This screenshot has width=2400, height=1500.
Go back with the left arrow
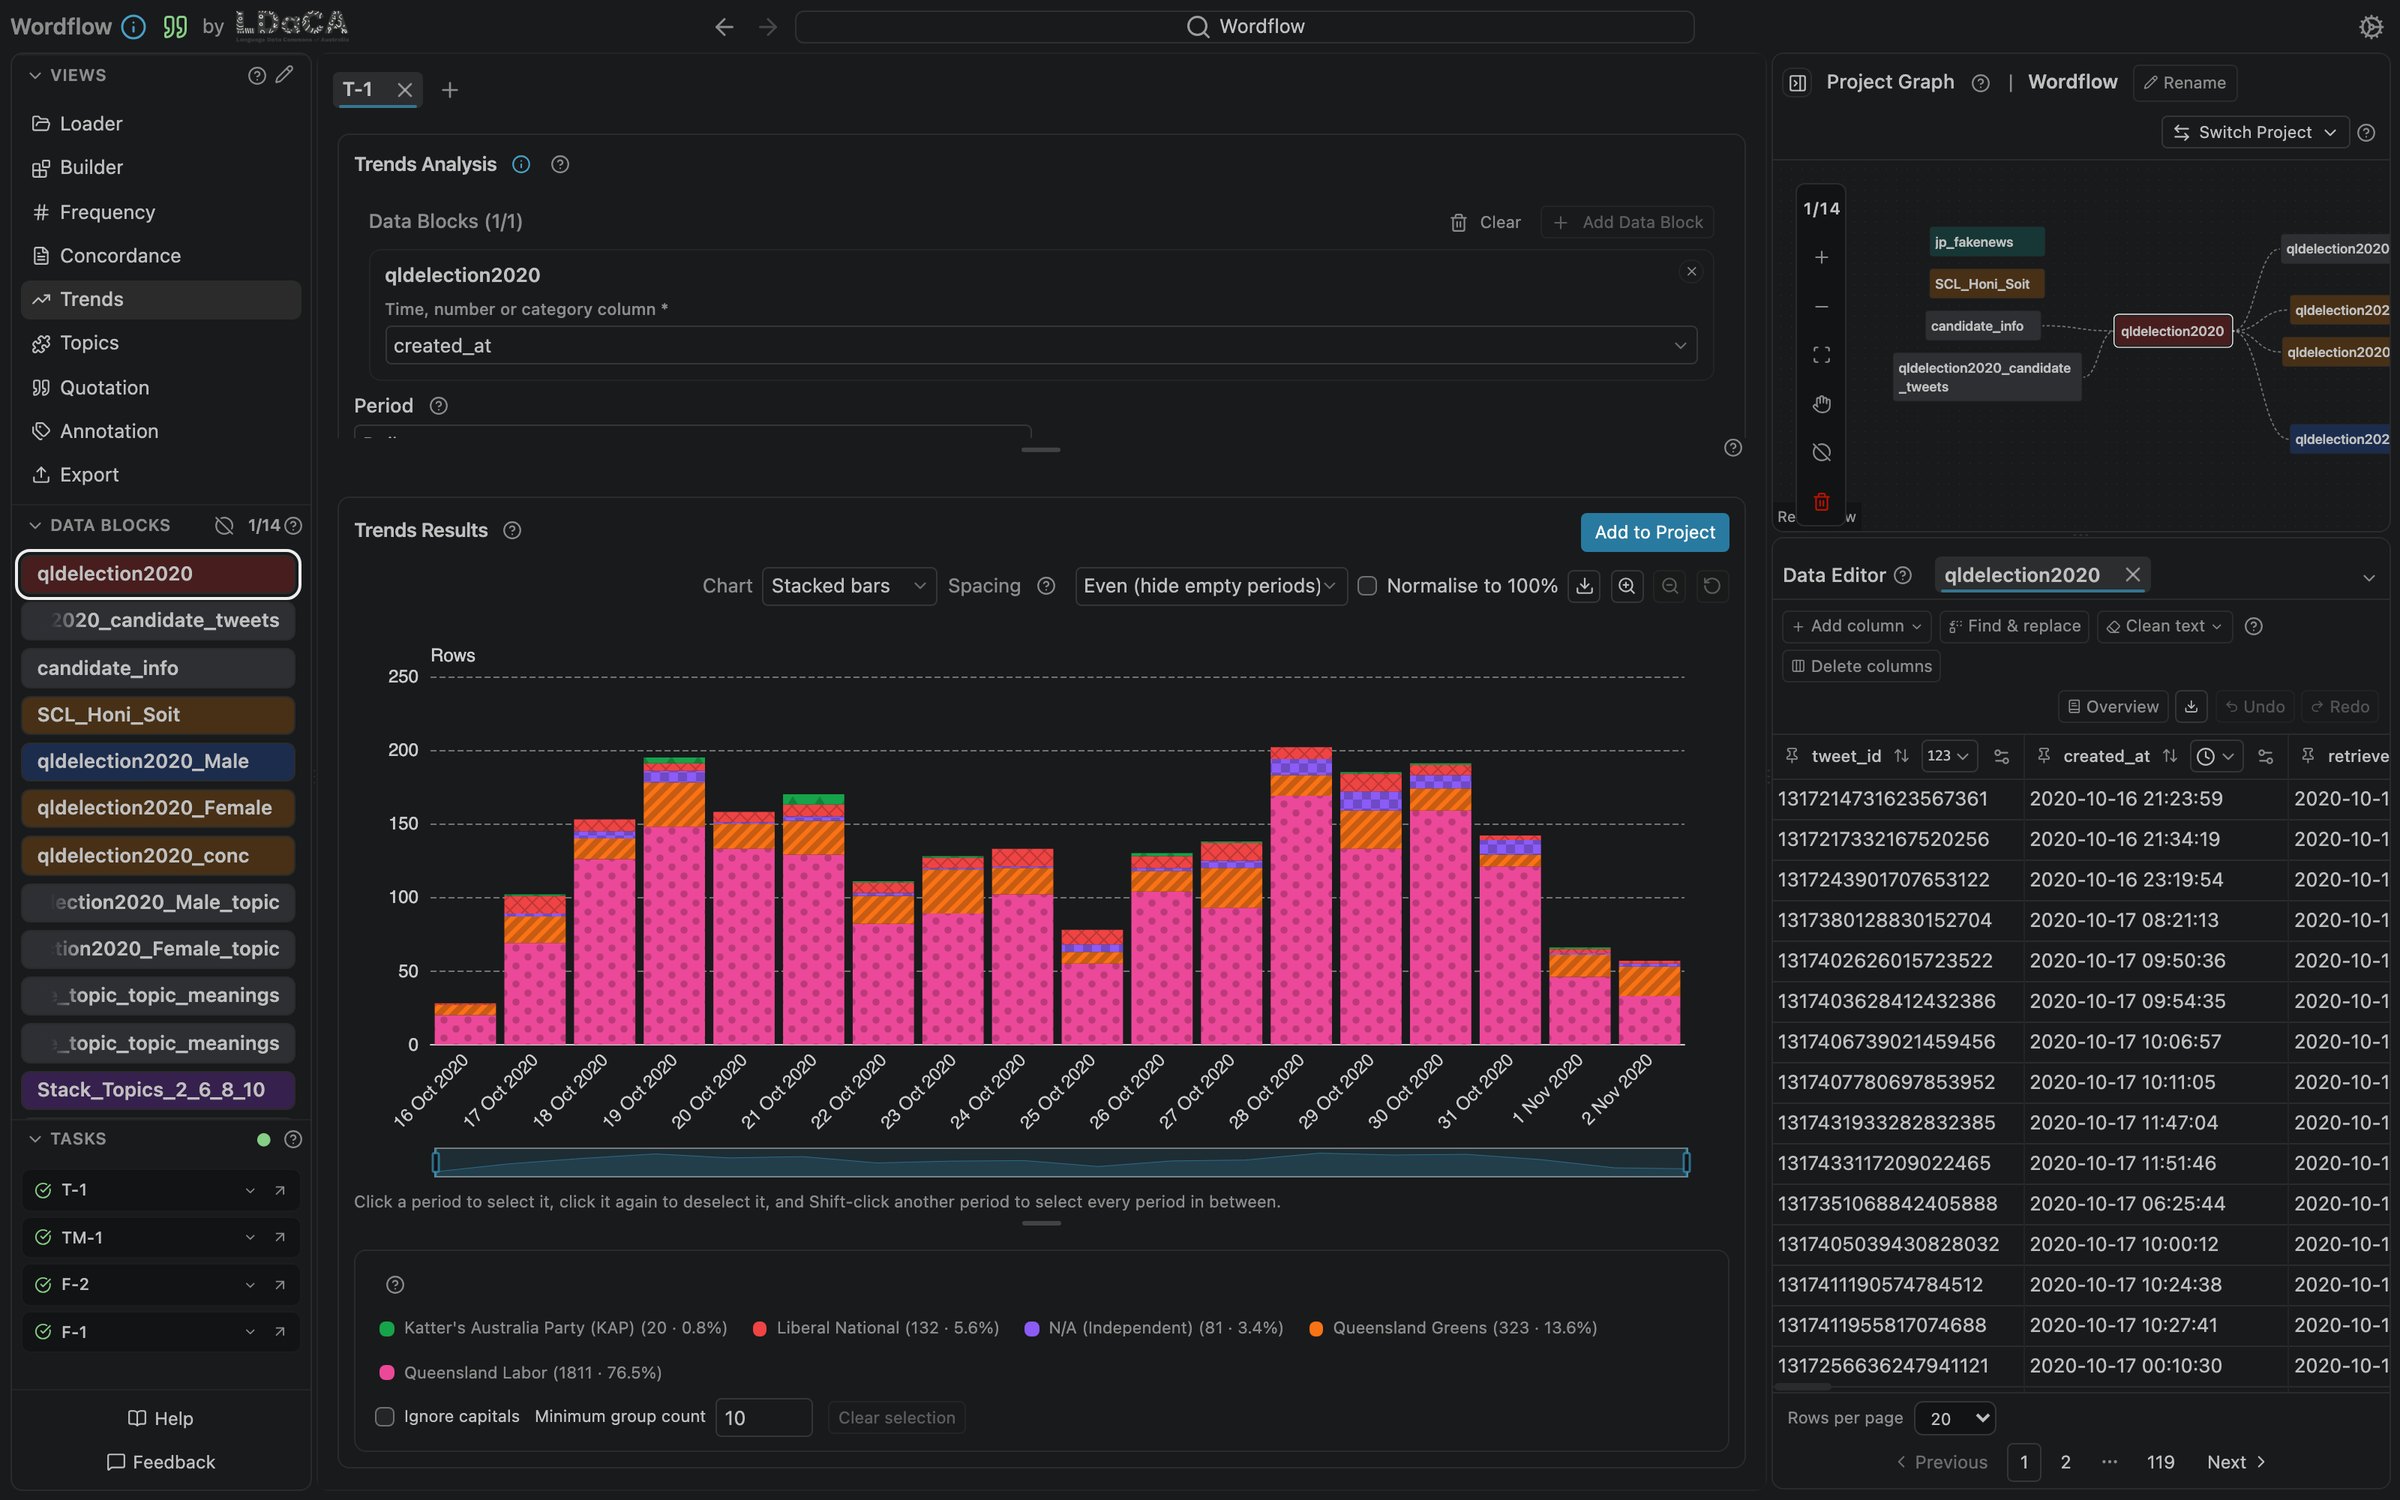(724, 27)
